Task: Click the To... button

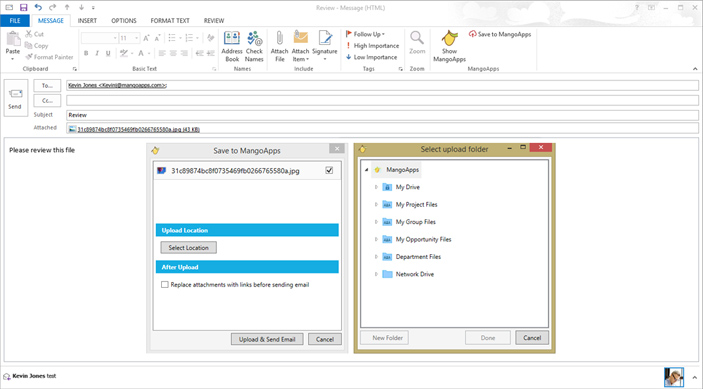Action: [x=47, y=86]
